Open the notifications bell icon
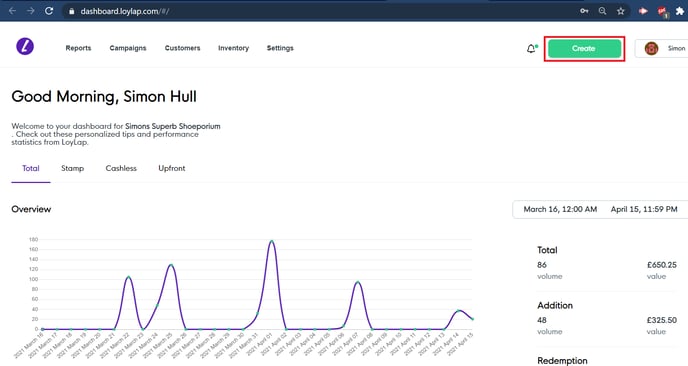 (x=531, y=48)
